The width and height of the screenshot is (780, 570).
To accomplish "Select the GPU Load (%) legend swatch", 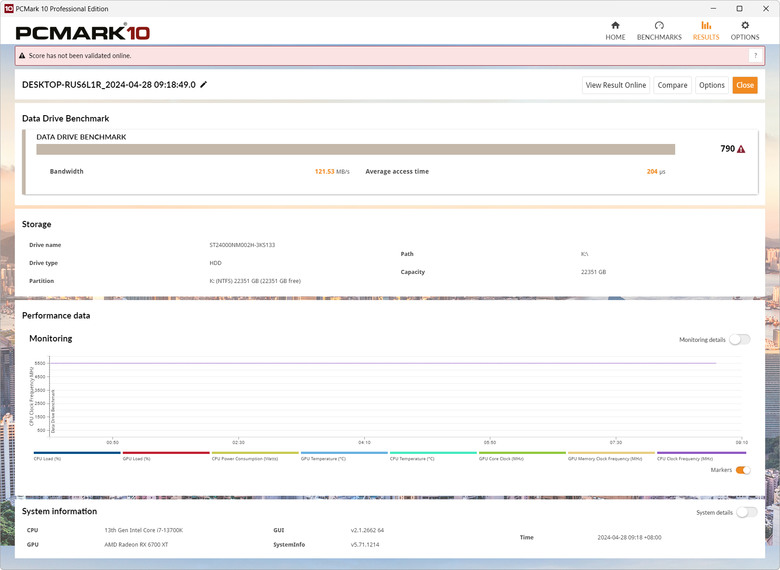I will tap(166, 453).
